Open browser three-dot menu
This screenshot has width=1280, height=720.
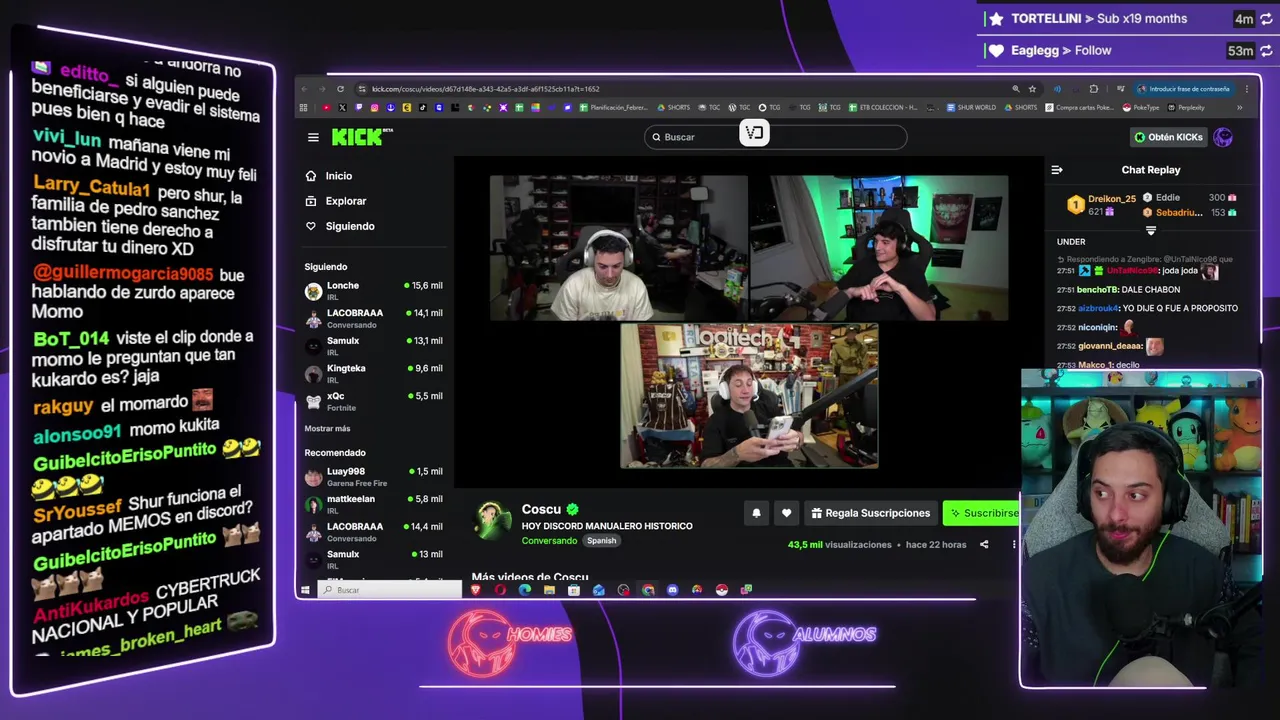pos(1247,89)
